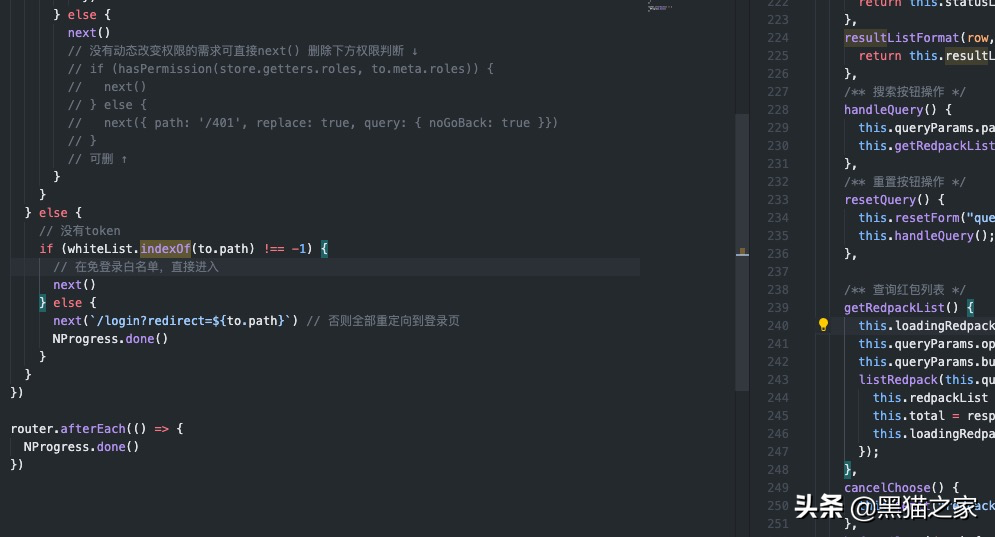Click this.queryParams.pa on line 229

tap(926, 128)
